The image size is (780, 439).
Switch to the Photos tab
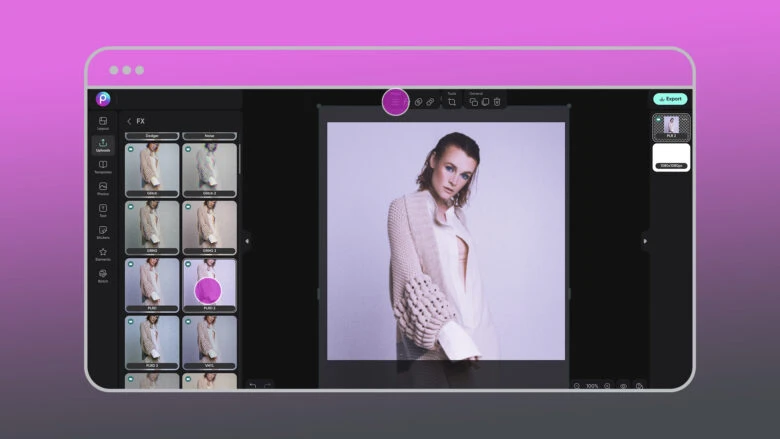[103, 188]
